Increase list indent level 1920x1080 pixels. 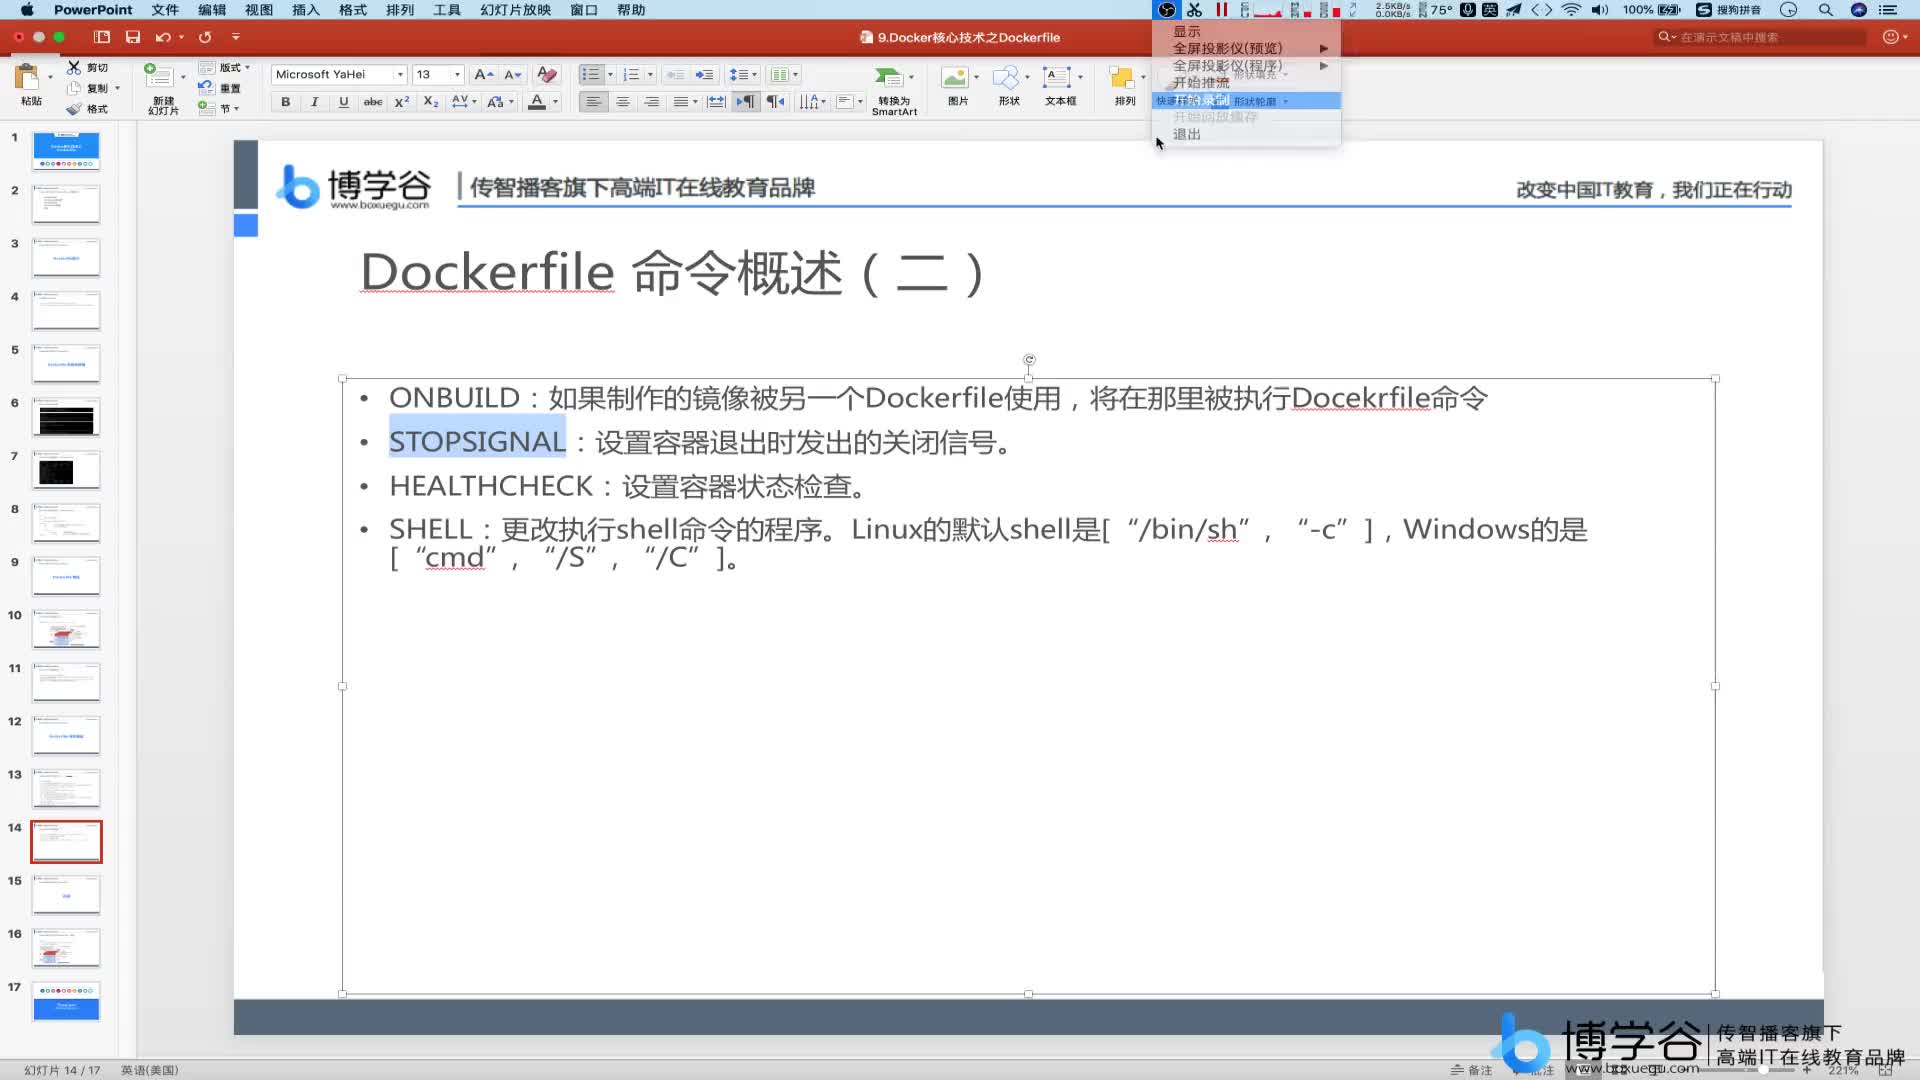tap(705, 75)
